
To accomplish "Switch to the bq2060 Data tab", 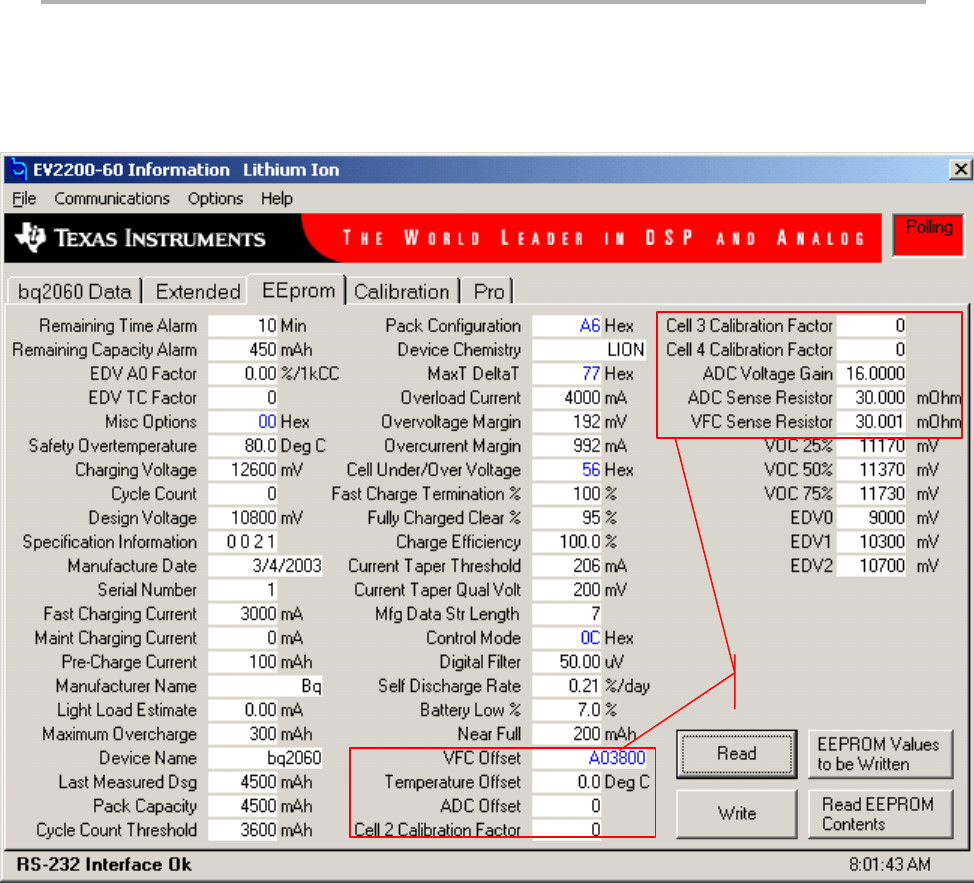I will pos(74,292).
